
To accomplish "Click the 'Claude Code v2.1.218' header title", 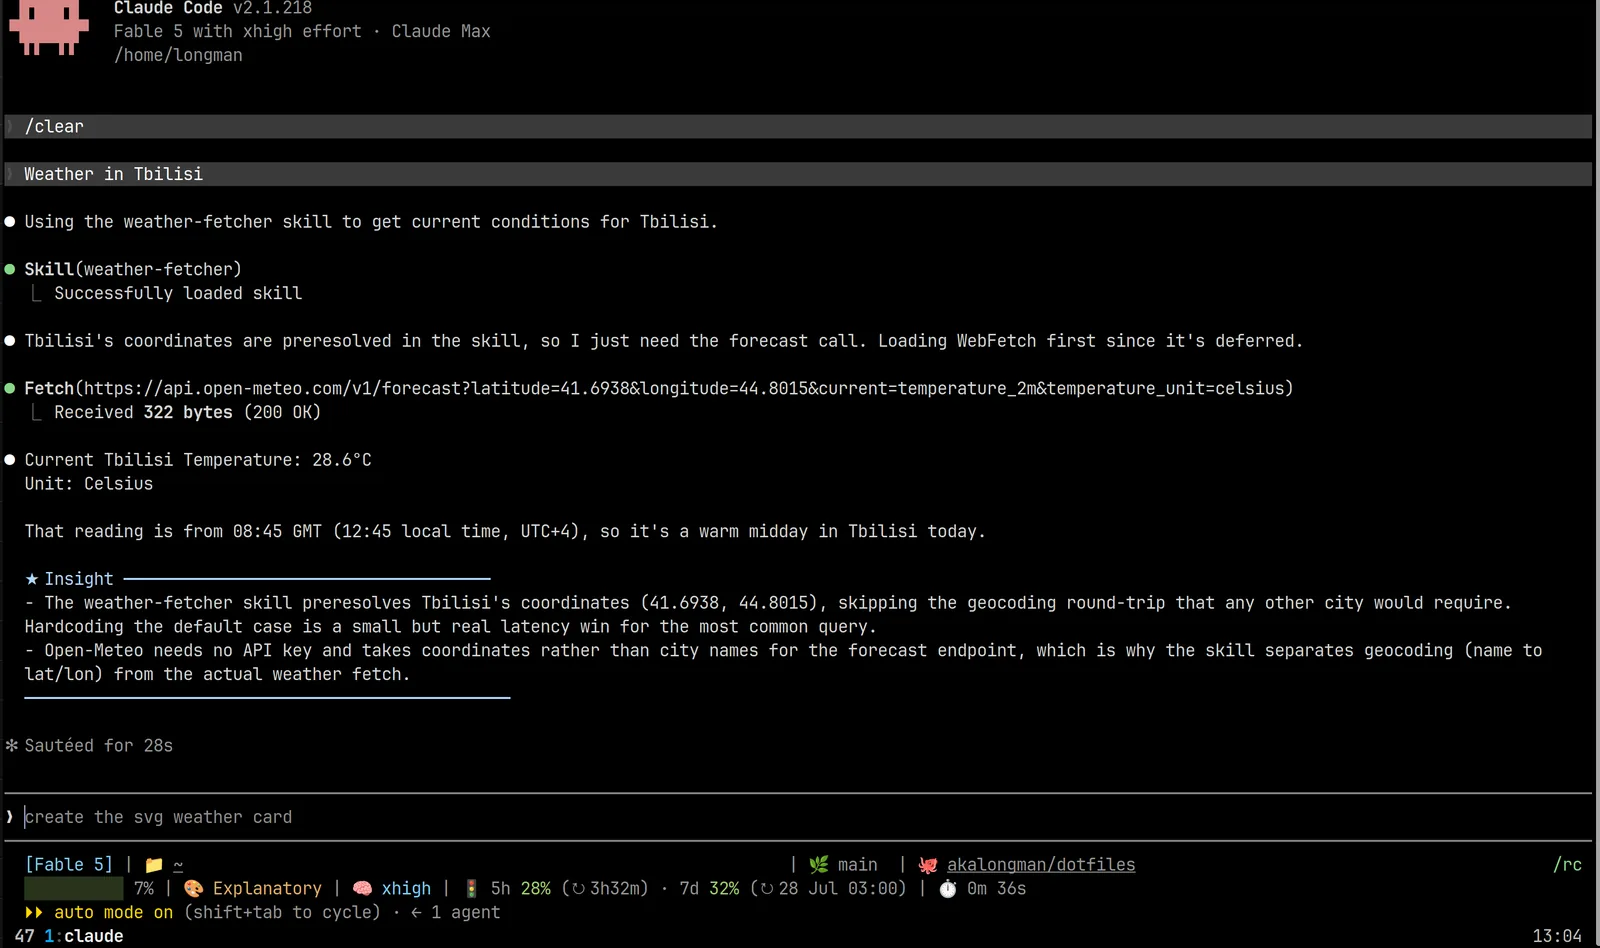I will [x=213, y=8].
